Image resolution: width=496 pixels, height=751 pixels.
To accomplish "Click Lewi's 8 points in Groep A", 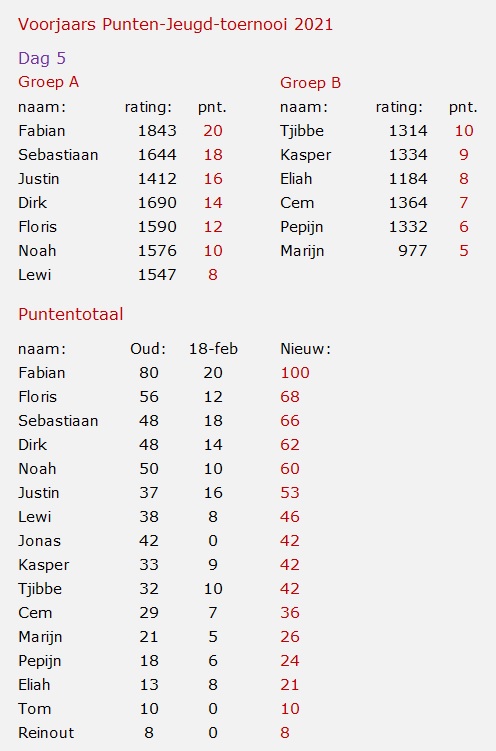I will pyautogui.click(x=213, y=275).
